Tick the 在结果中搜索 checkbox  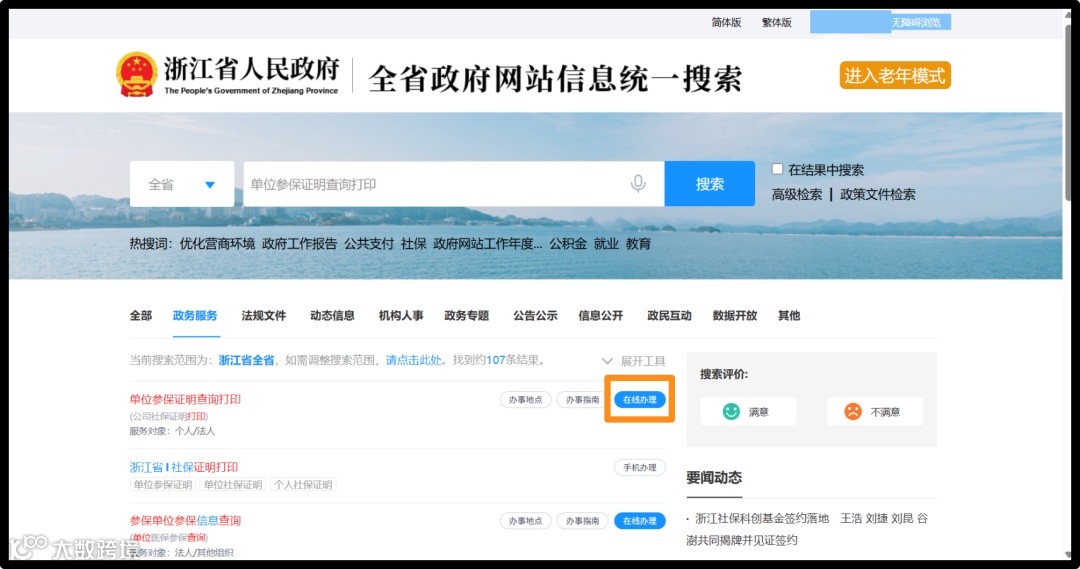[x=777, y=169]
